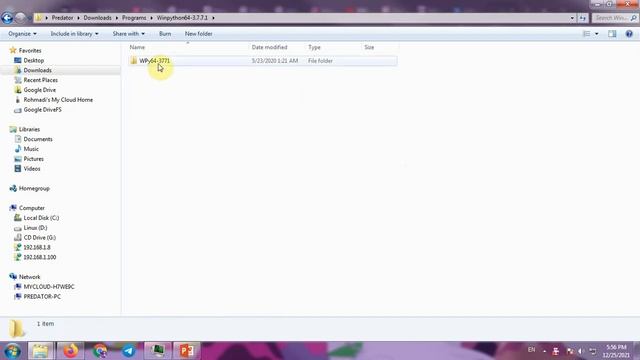Viewport: 640px width, 360px height.
Task: Open PREDATOR-PC network computer
Action: click(42, 297)
